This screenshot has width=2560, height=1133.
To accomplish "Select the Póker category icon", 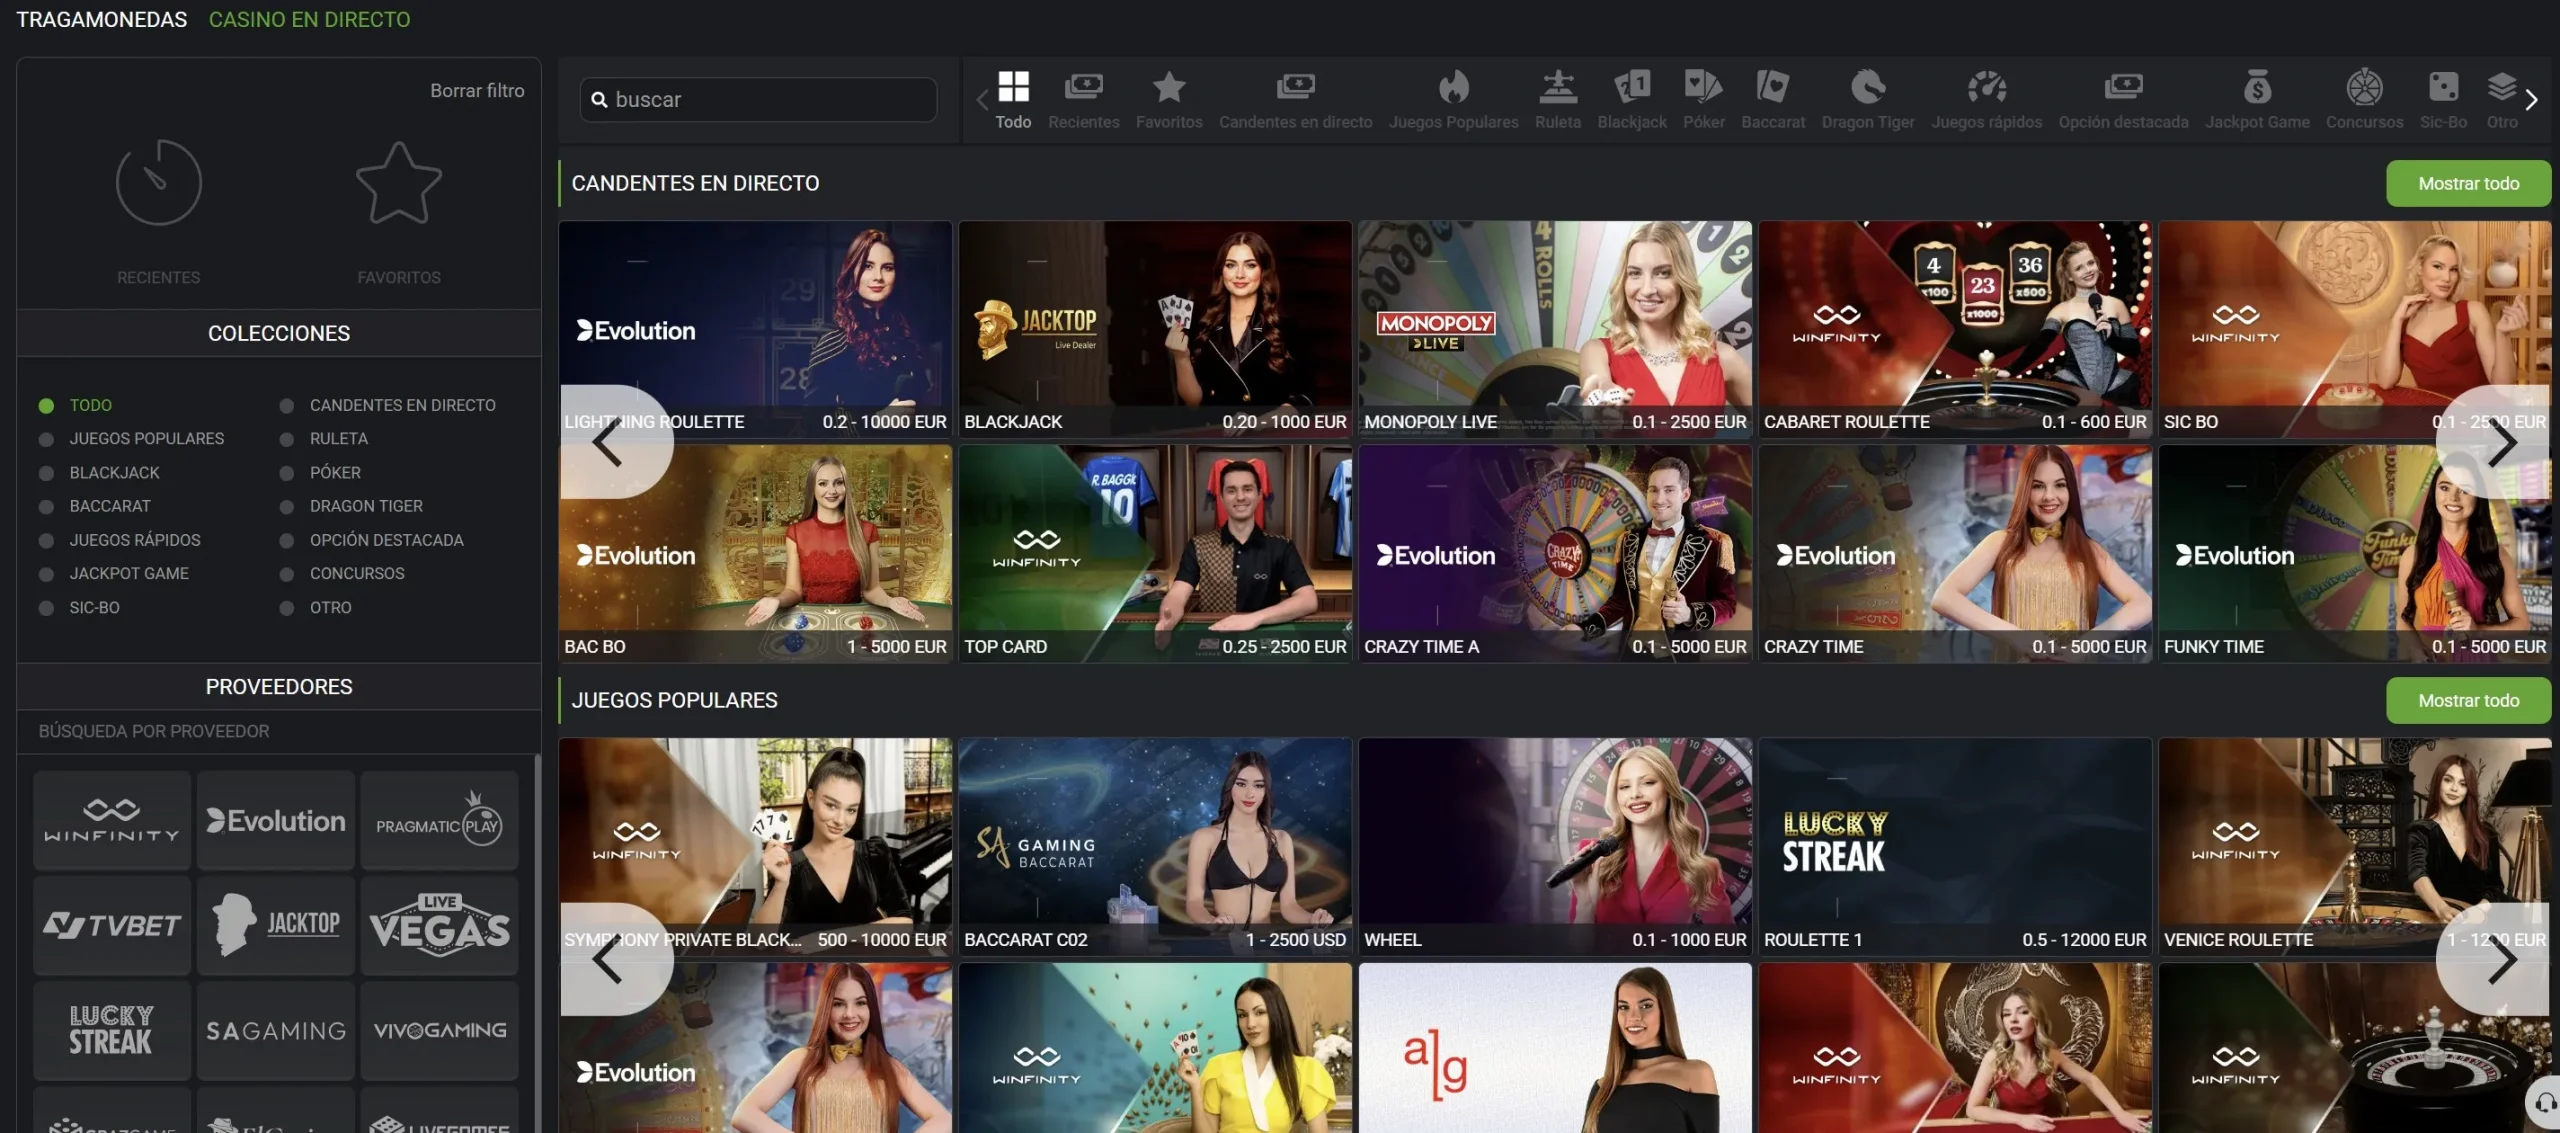I will coord(1703,87).
